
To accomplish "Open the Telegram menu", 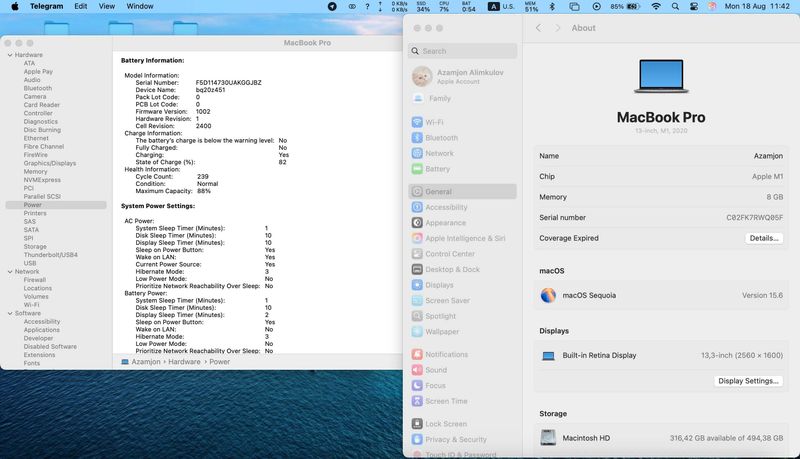I will tap(46, 6).
